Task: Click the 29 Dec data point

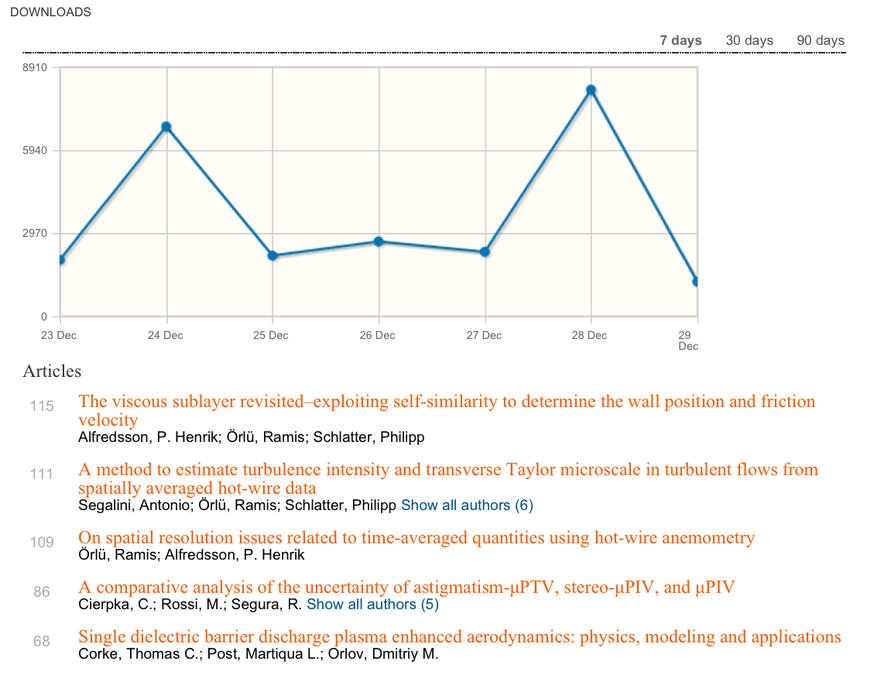Action: click(x=696, y=282)
